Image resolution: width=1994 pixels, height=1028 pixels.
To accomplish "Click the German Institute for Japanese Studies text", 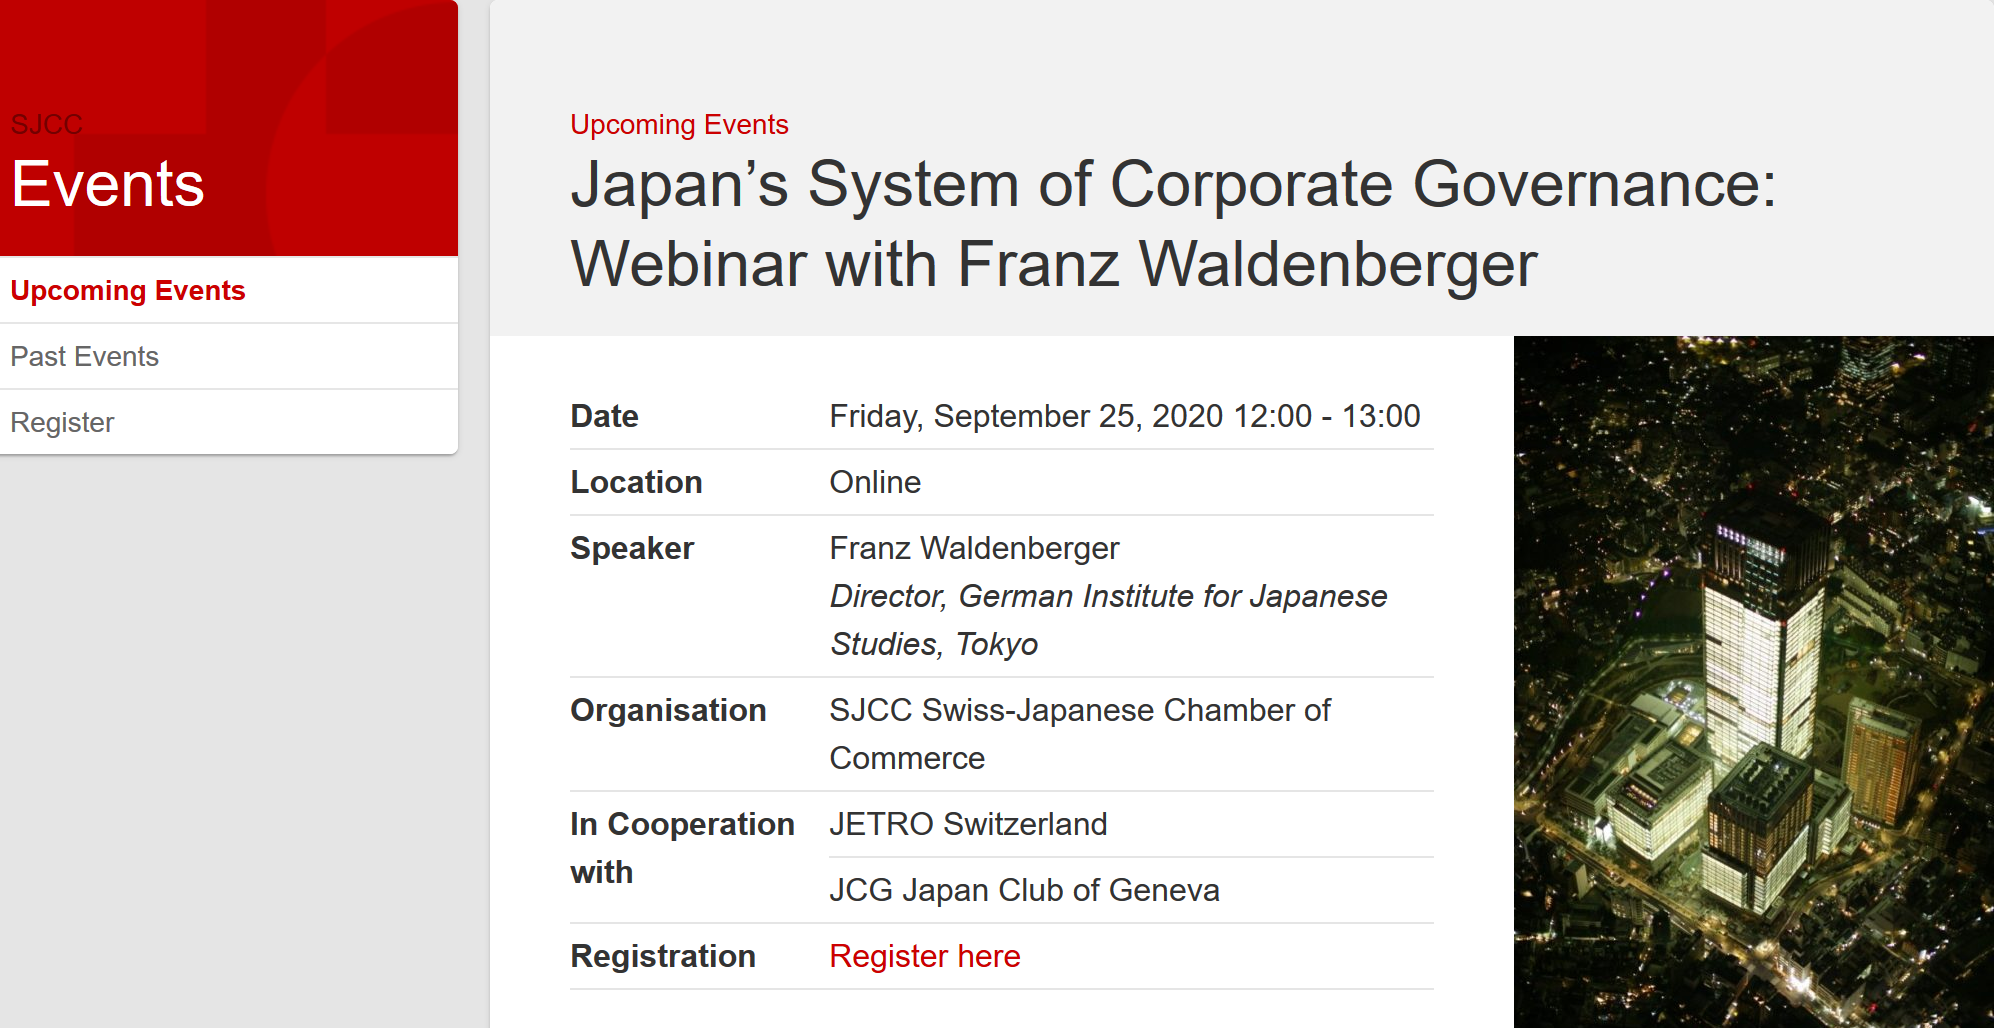I will (x=1108, y=620).
